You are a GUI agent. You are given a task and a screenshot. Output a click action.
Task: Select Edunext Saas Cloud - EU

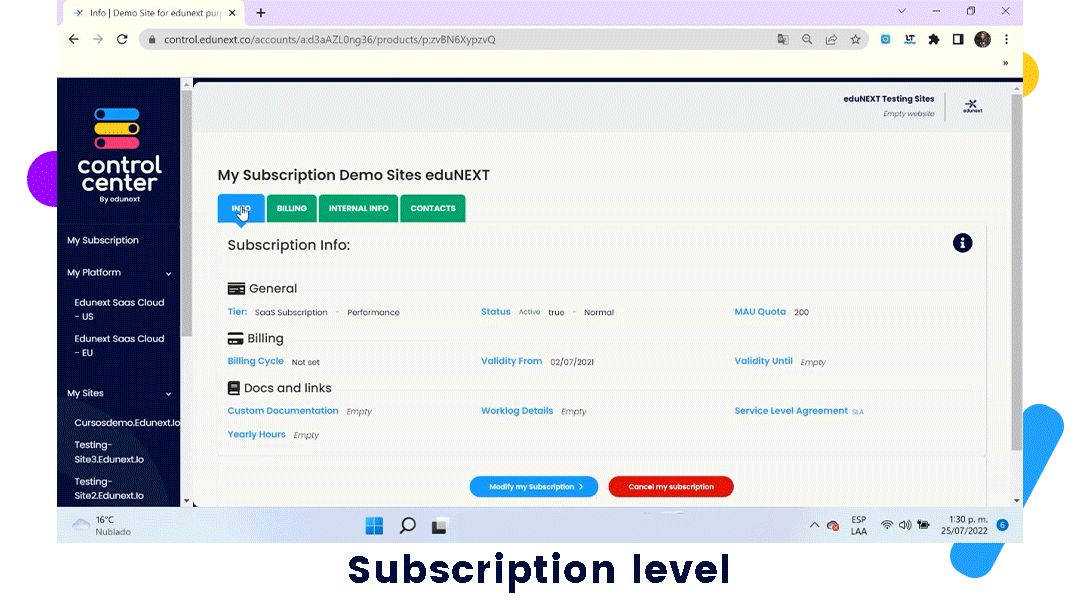[x=119, y=346]
